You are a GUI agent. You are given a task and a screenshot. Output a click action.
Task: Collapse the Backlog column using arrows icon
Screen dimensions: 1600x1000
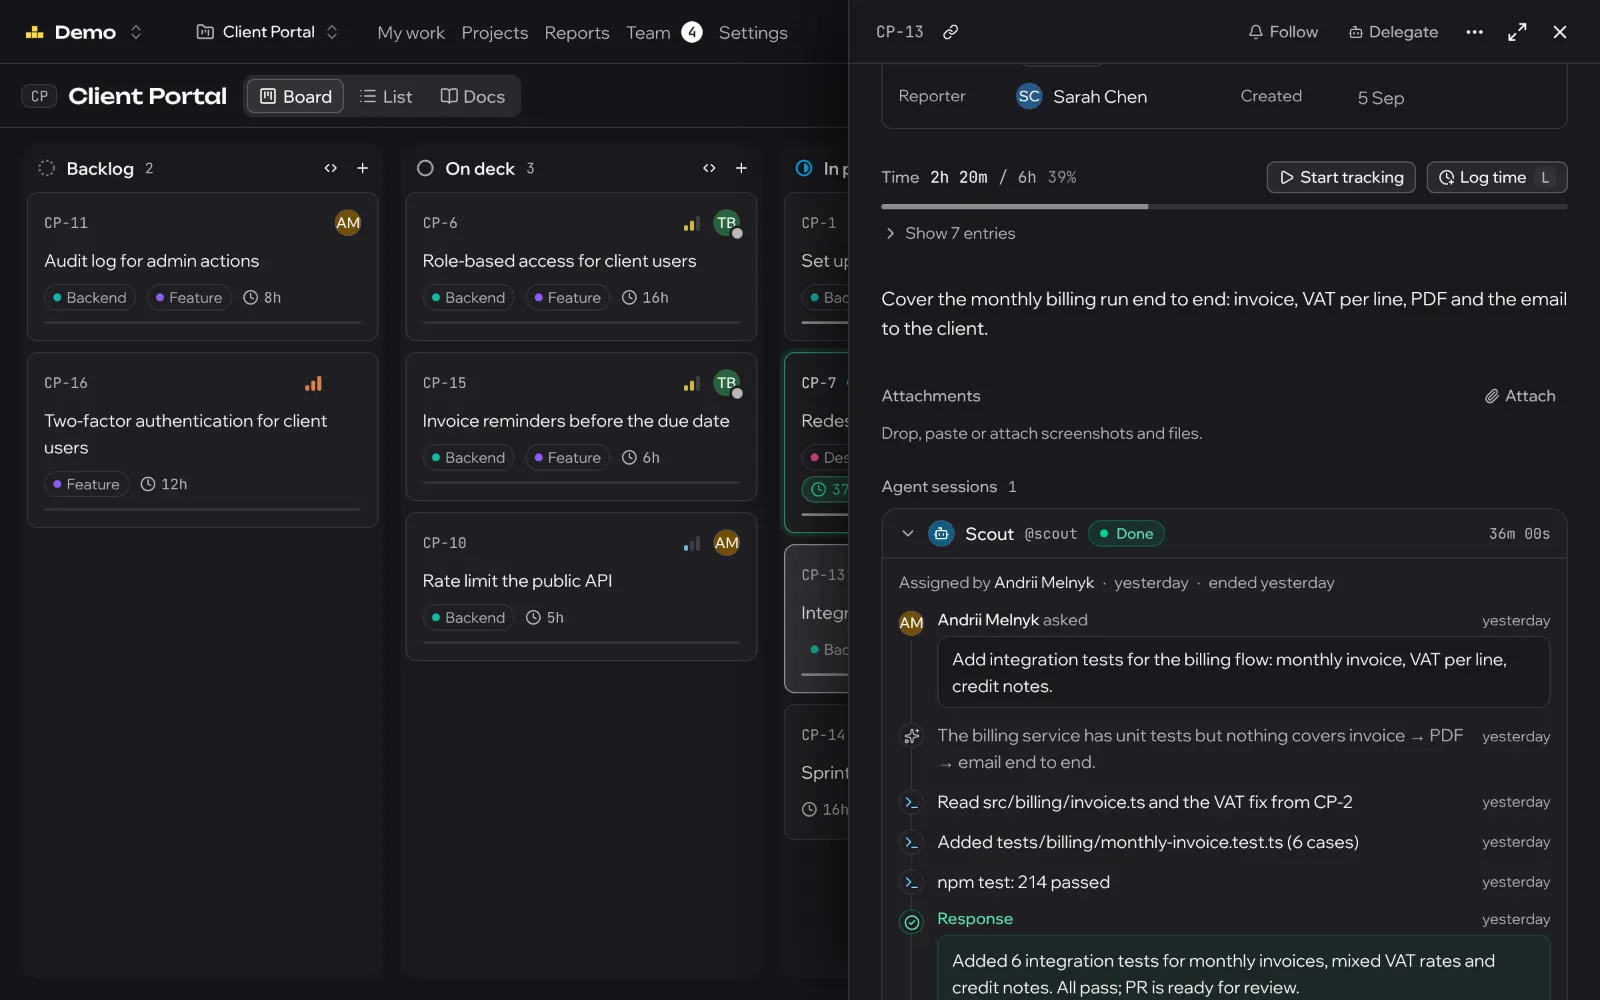tap(331, 168)
